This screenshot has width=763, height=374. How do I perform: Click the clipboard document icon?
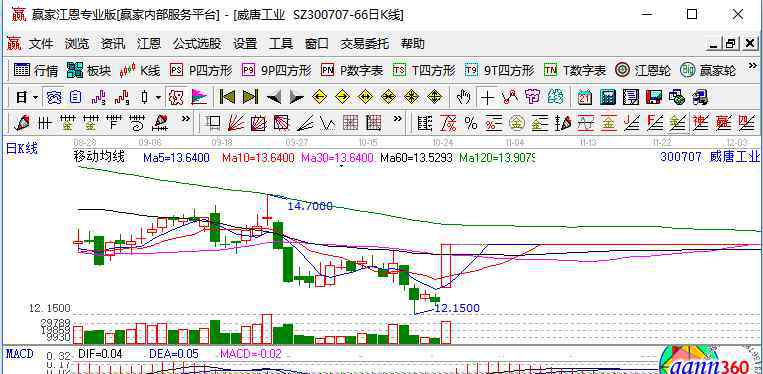click(x=75, y=98)
